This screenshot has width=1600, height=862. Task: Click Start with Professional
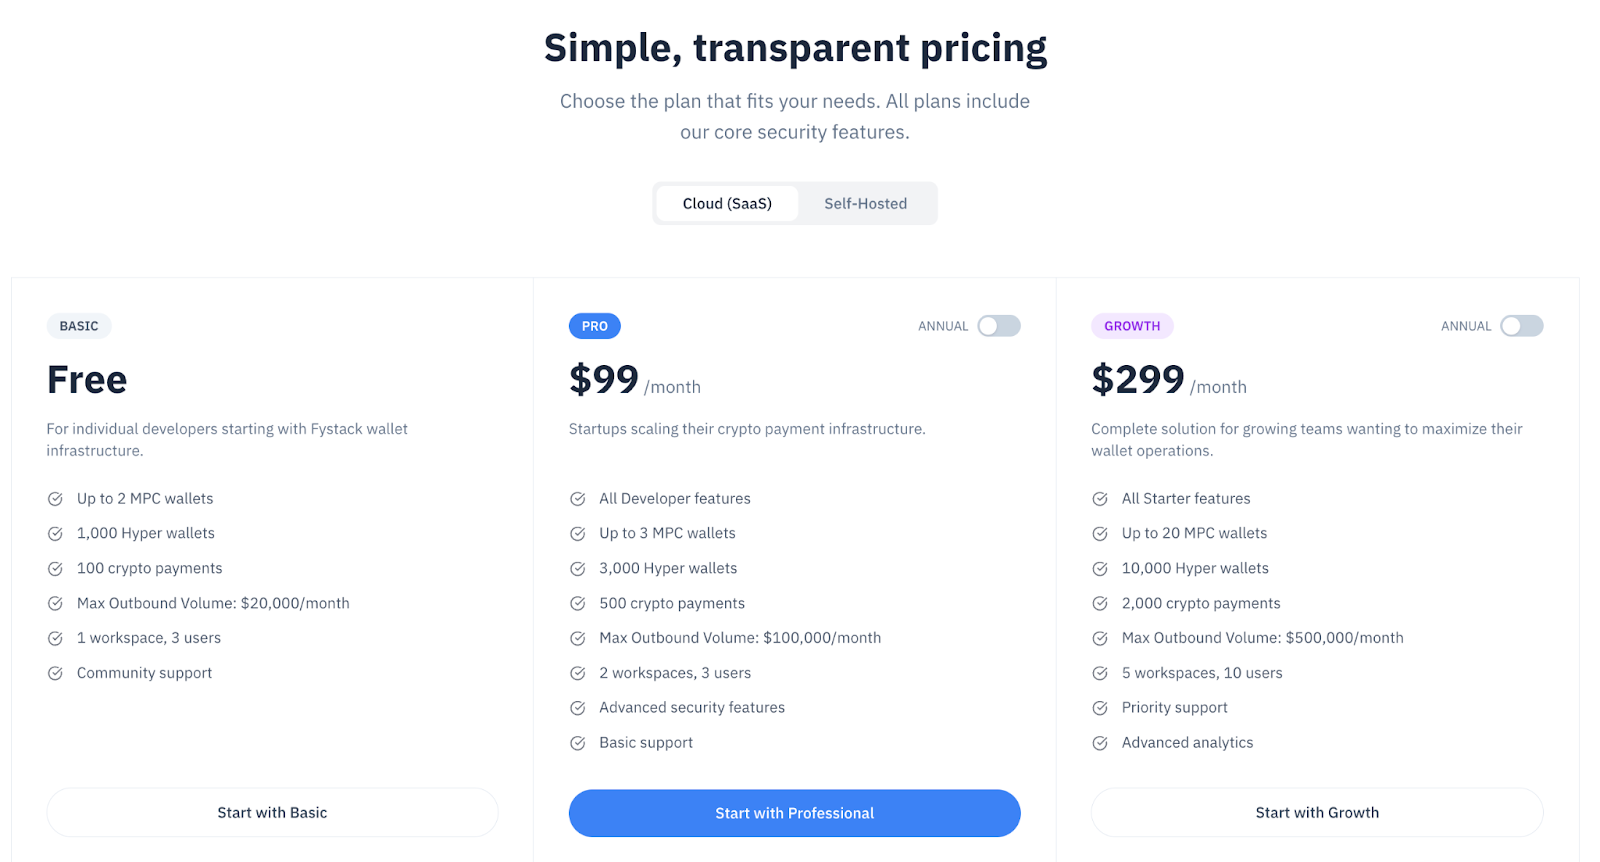tap(794, 813)
